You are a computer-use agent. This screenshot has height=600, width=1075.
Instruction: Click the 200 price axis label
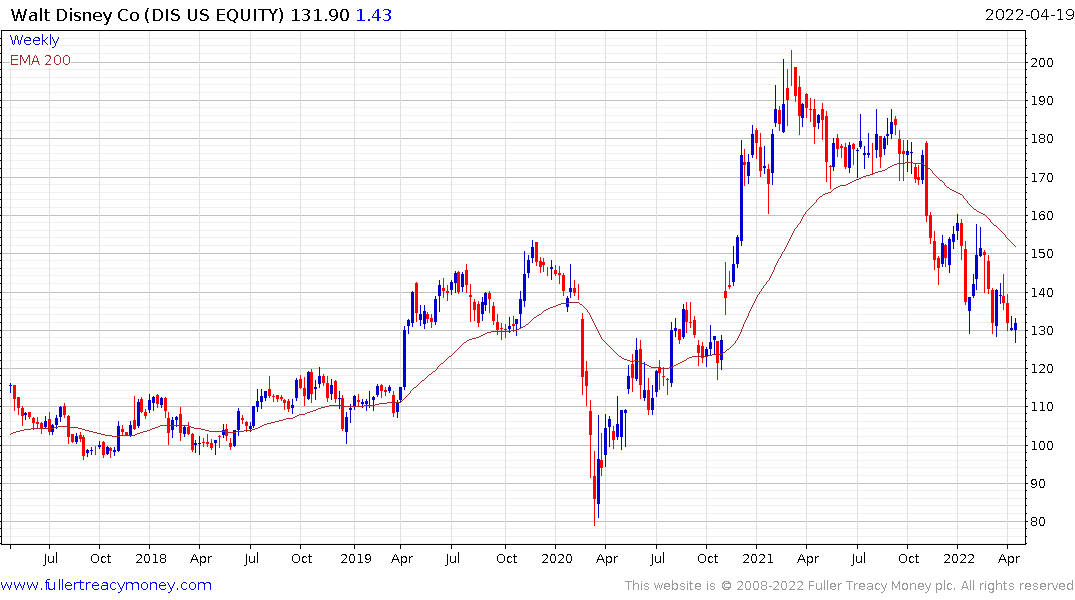pos(1042,62)
